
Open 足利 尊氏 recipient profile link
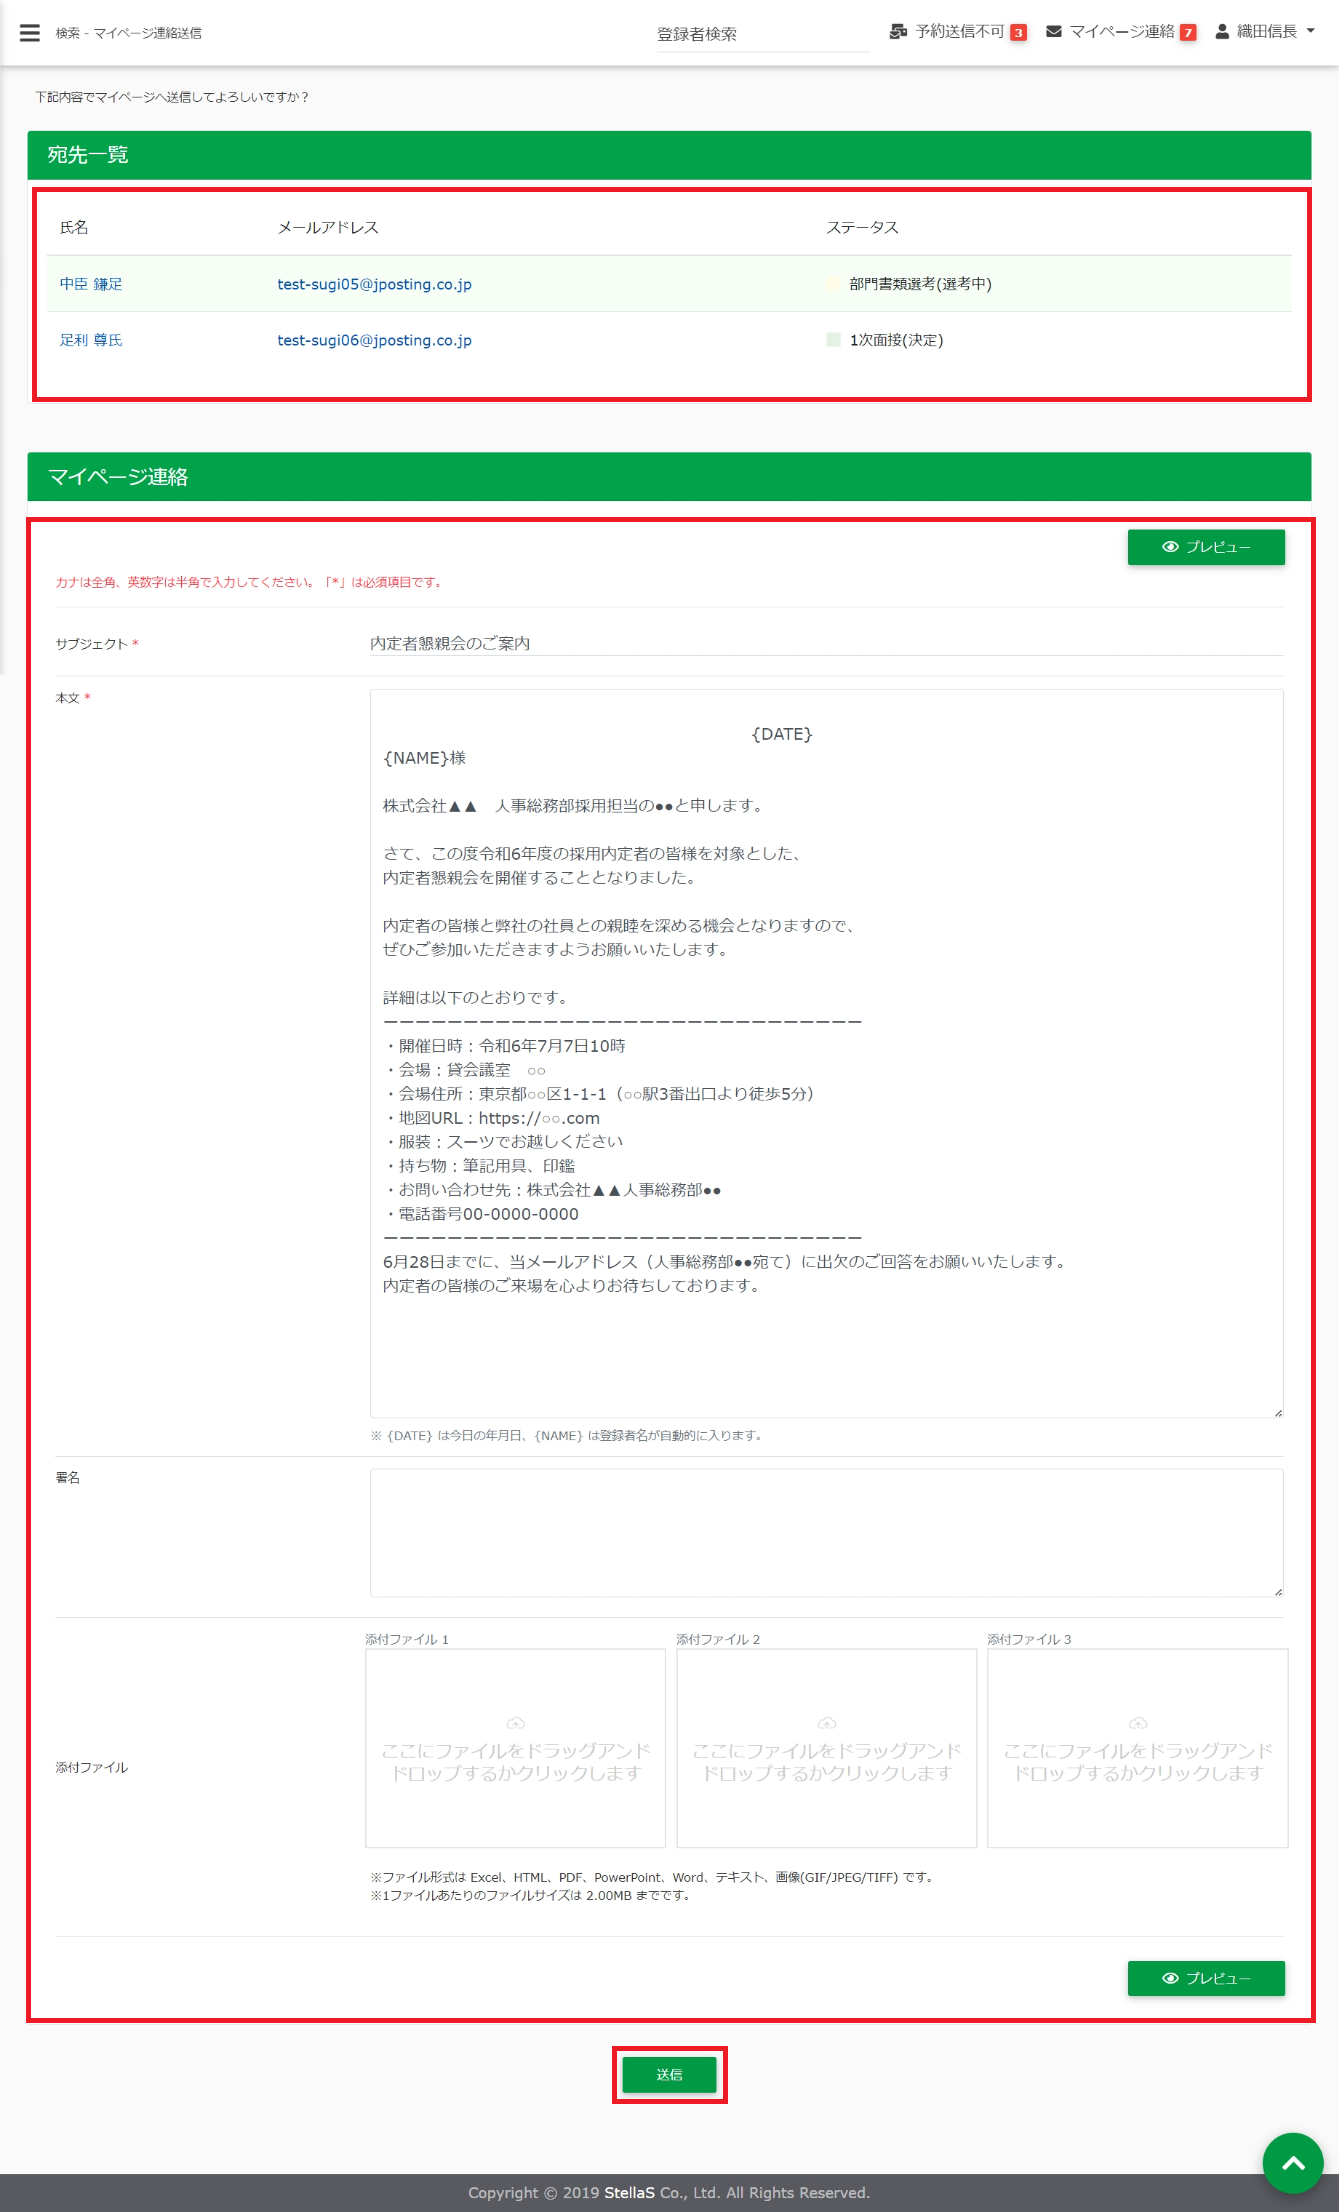click(91, 340)
